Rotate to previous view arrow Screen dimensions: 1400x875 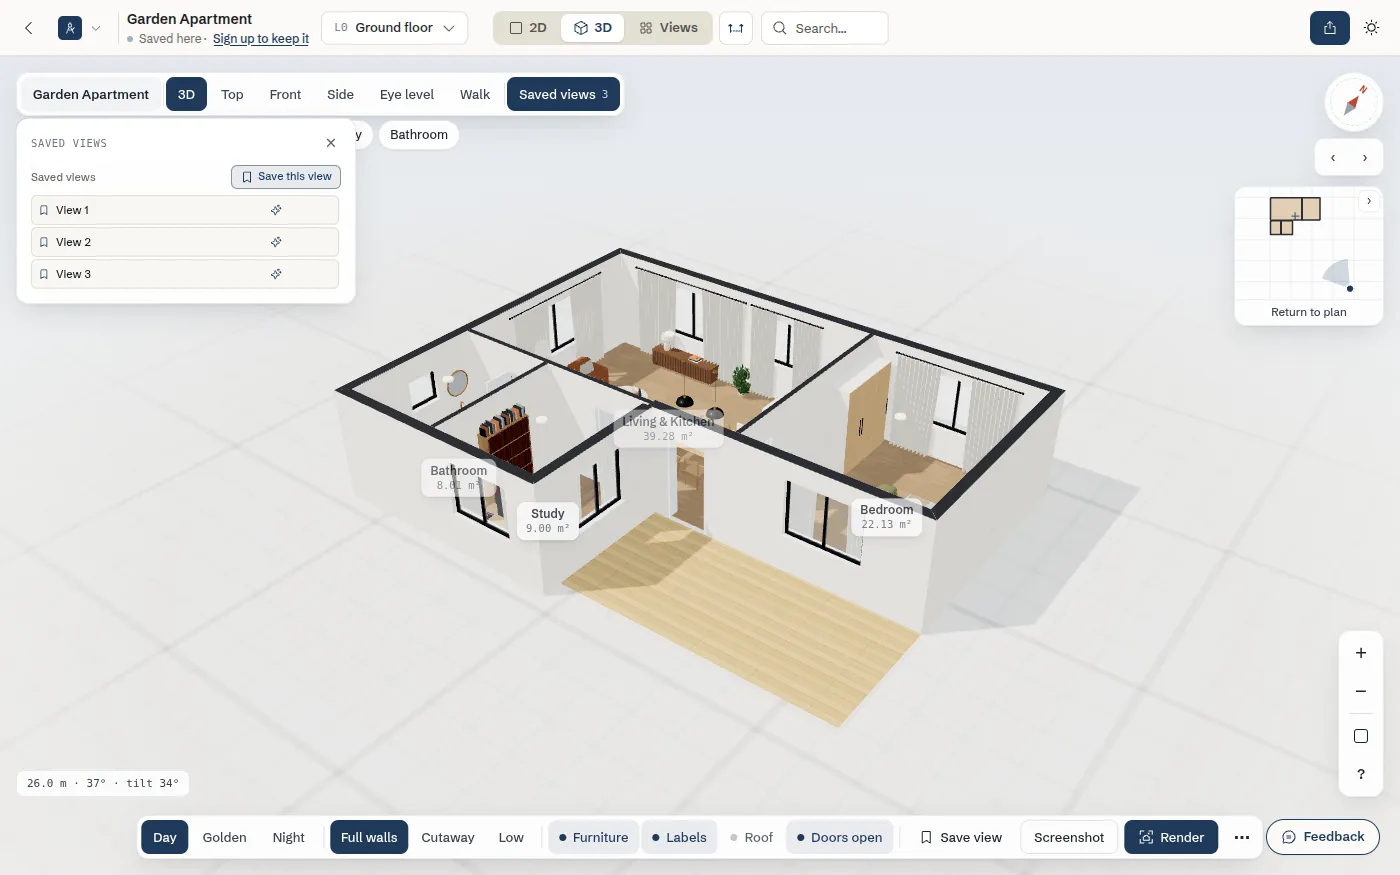click(x=1333, y=158)
